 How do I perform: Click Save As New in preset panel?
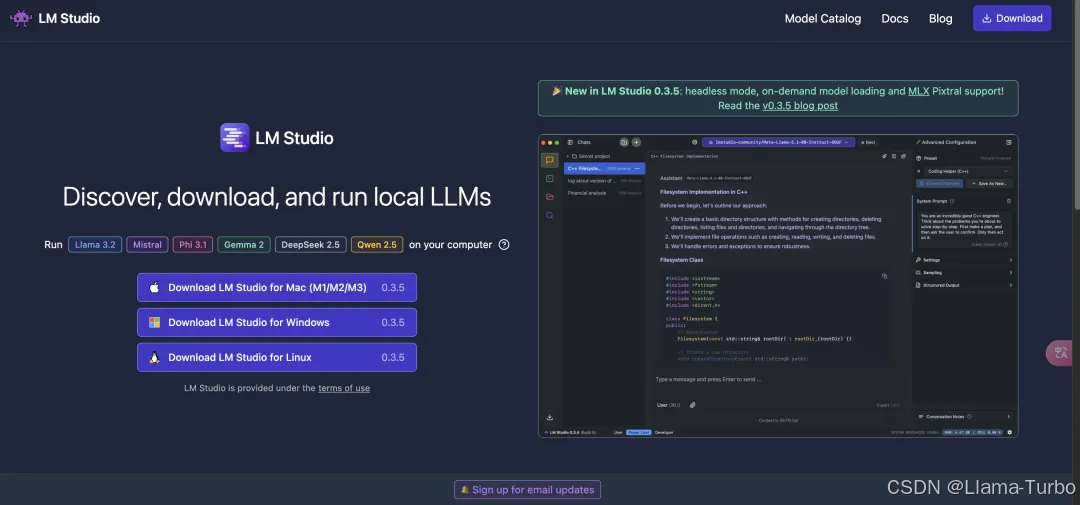[989, 184]
